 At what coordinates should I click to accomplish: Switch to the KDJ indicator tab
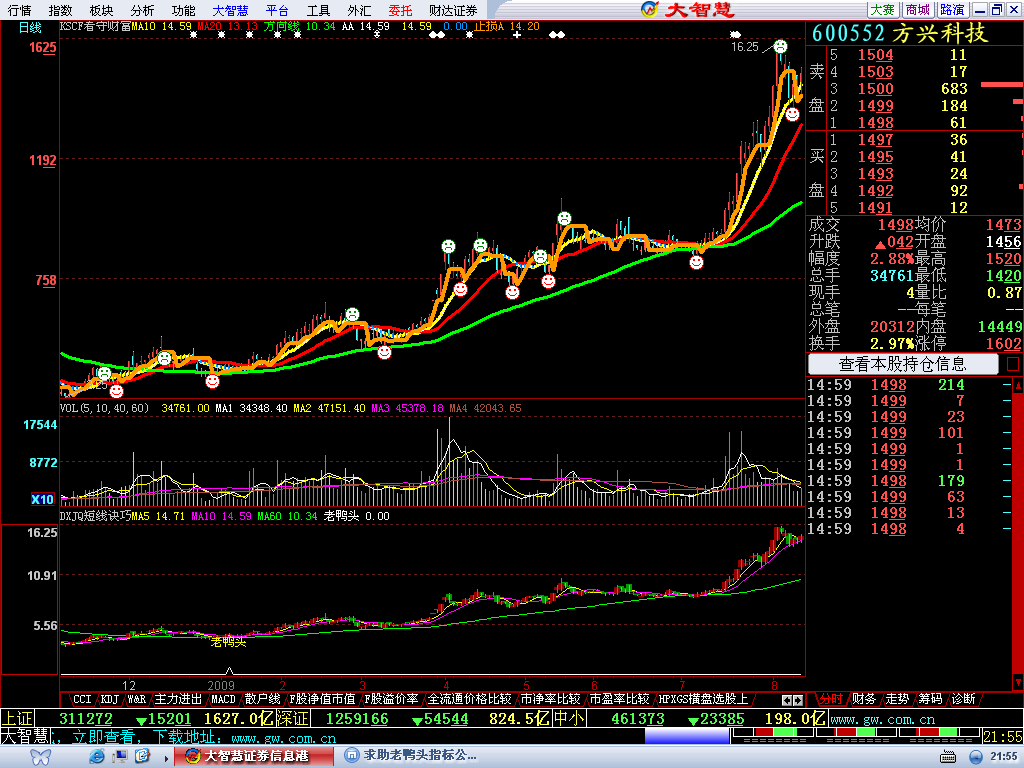(110, 699)
